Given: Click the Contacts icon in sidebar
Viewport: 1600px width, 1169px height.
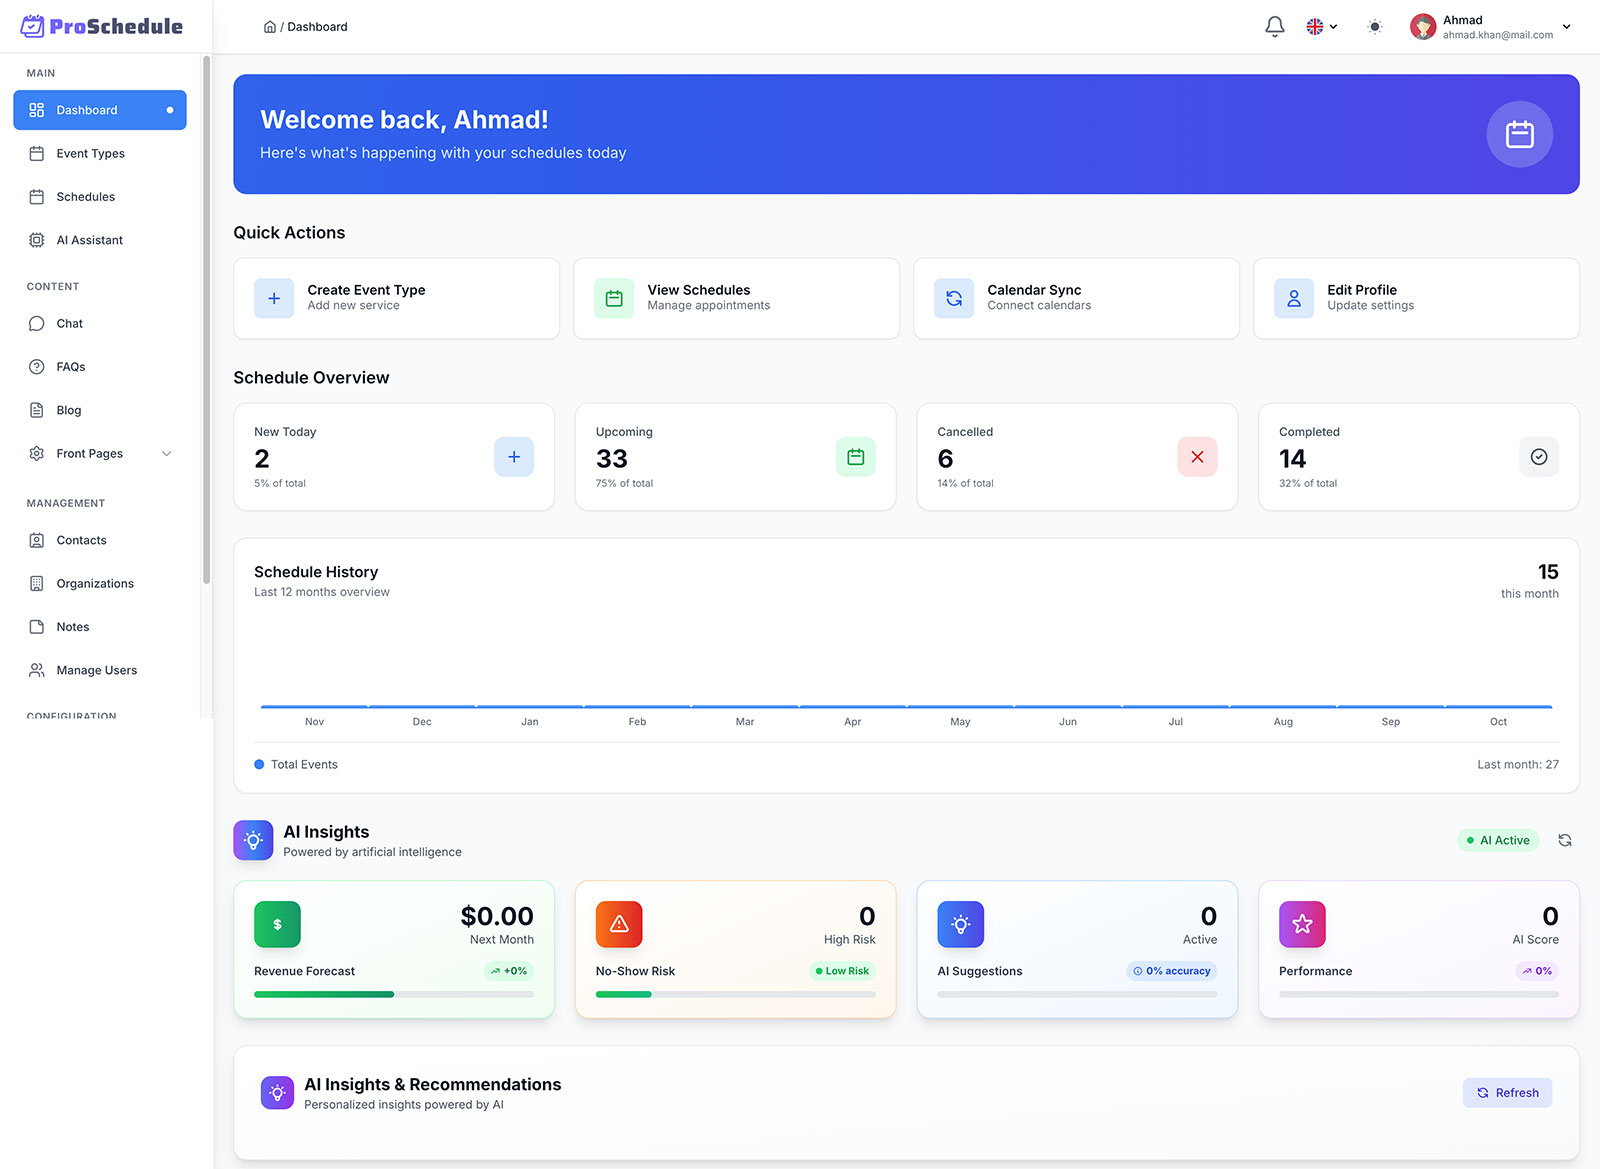Looking at the screenshot, I should point(37,540).
